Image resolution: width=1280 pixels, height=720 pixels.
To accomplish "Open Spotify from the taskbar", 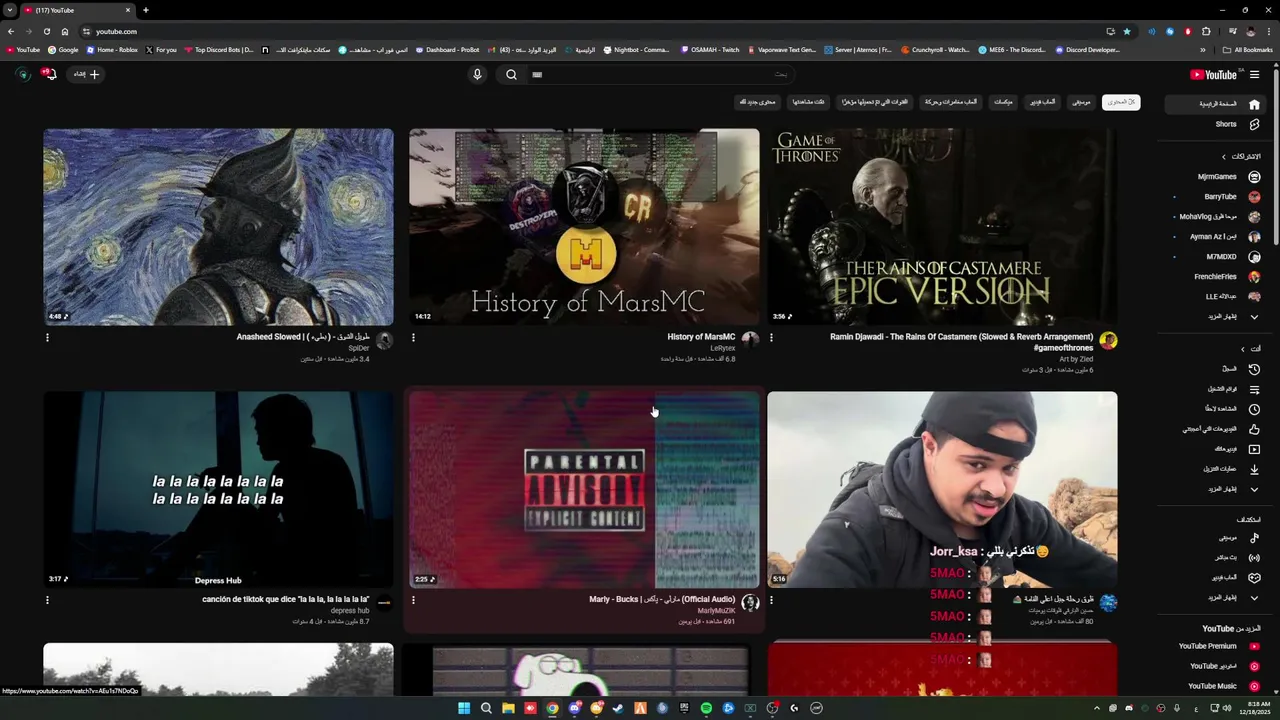I will [706, 708].
